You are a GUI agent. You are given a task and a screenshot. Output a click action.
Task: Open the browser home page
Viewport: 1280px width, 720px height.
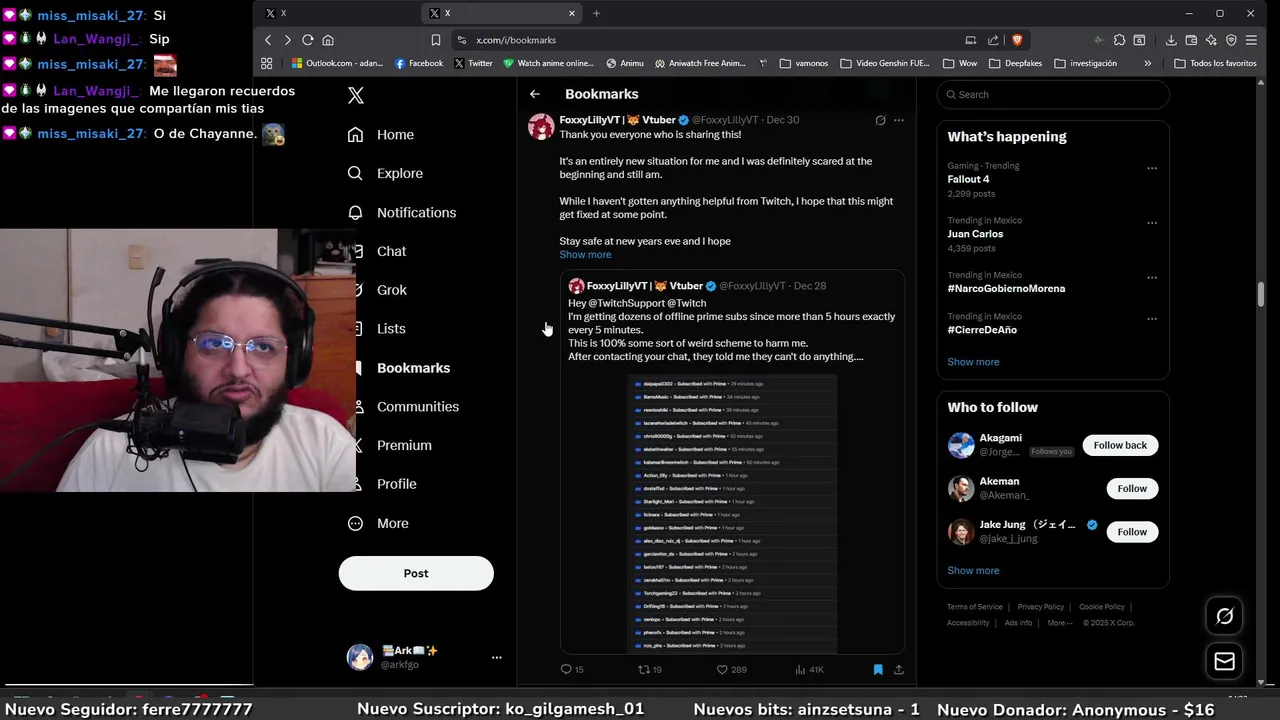coord(328,40)
